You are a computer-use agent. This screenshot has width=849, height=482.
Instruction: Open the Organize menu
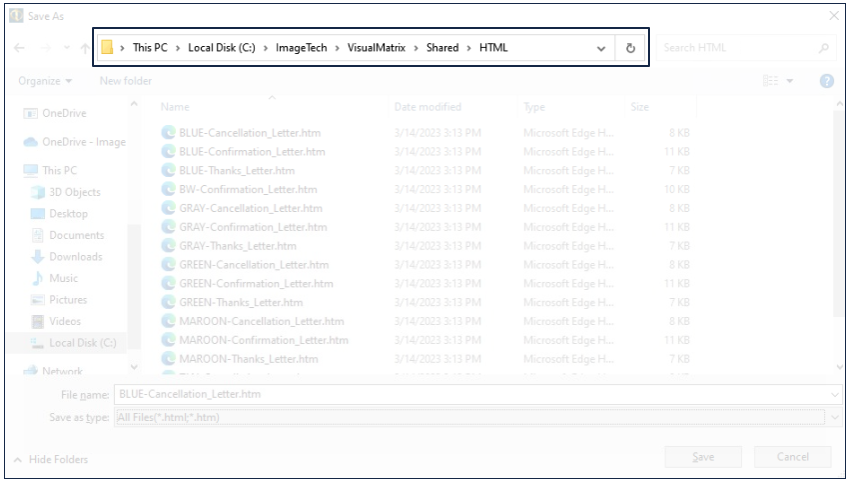point(45,81)
